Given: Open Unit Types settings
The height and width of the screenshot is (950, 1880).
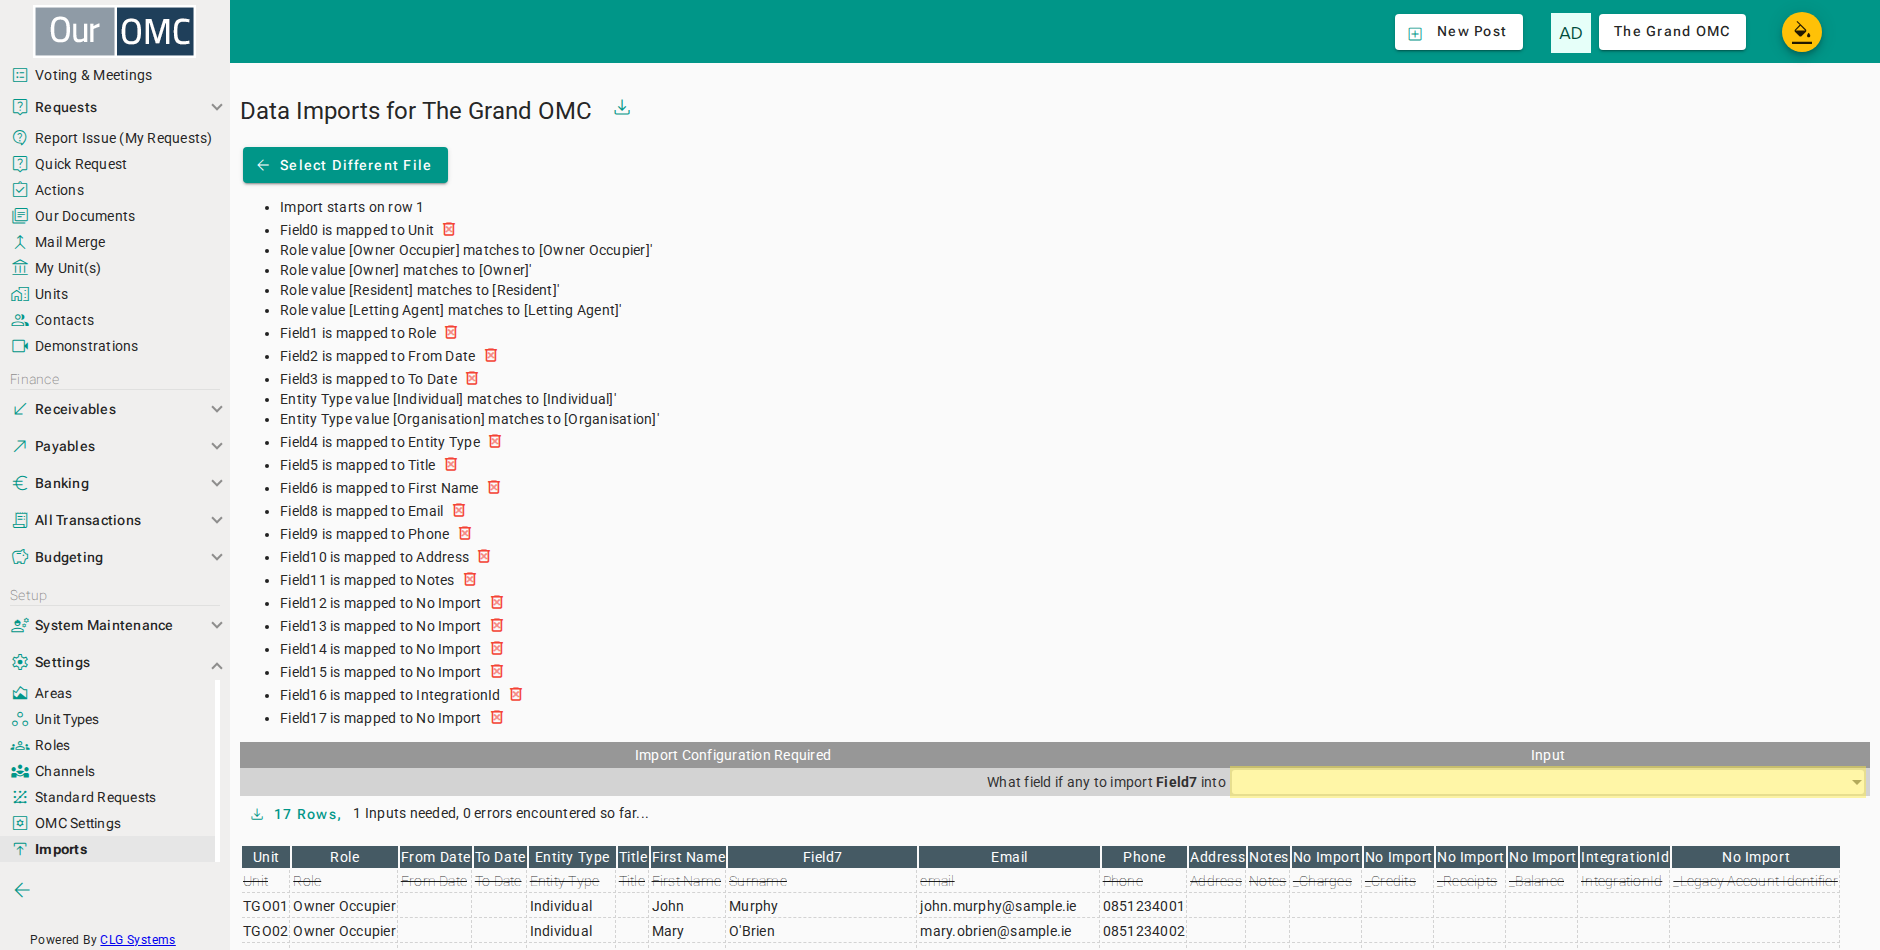Looking at the screenshot, I should [x=66, y=719].
